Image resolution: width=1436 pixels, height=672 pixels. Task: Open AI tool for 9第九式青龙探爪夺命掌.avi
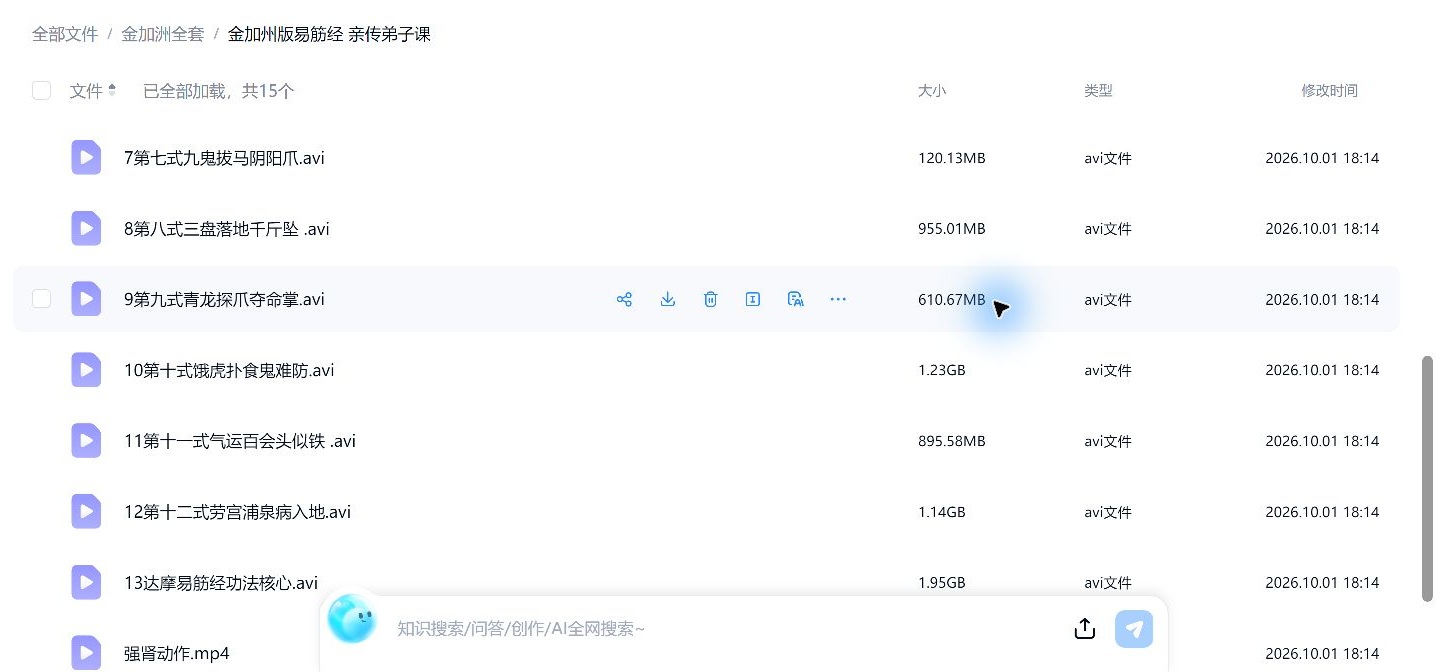tap(796, 299)
